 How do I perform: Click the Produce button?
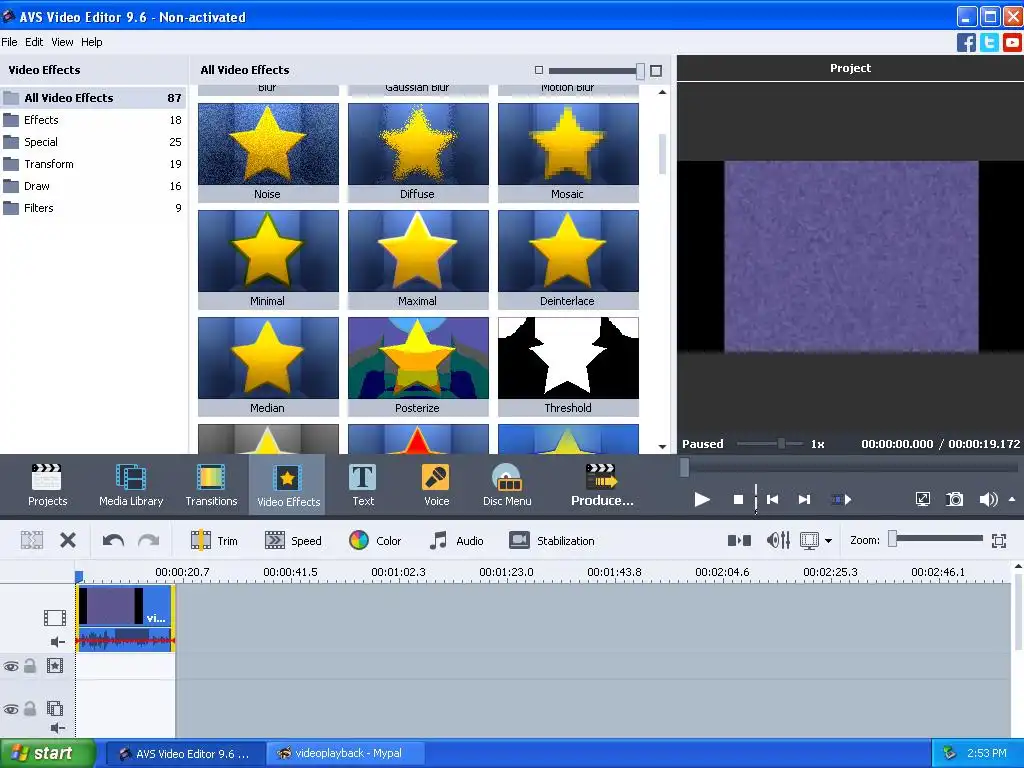pos(601,485)
